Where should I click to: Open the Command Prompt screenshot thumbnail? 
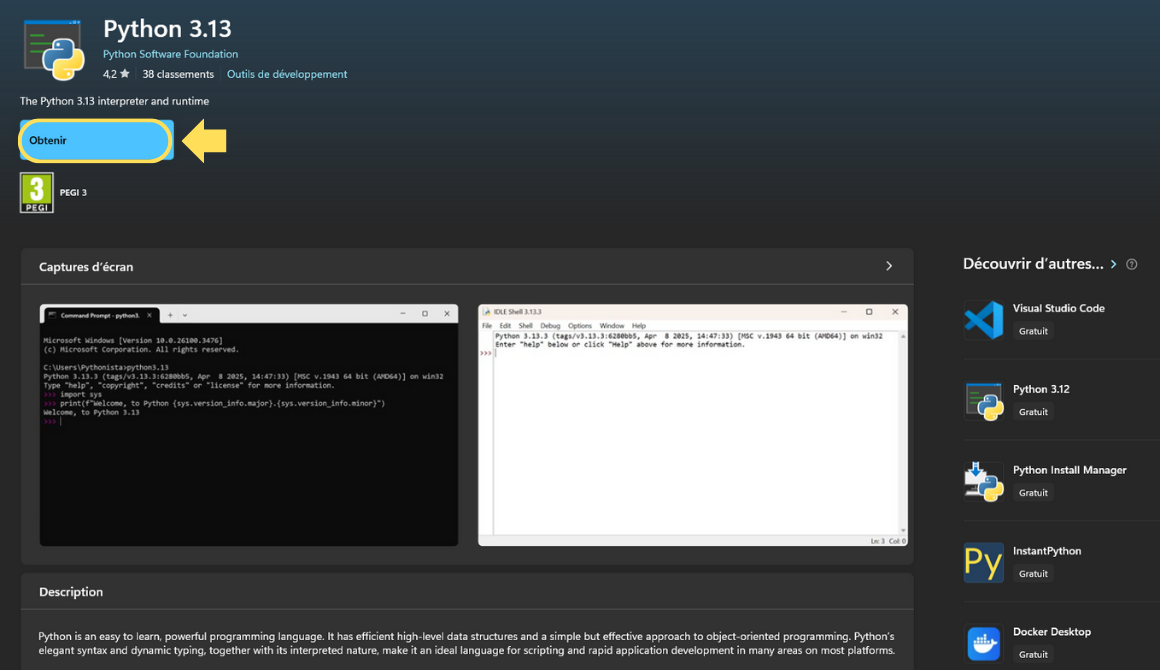coord(249,425)
